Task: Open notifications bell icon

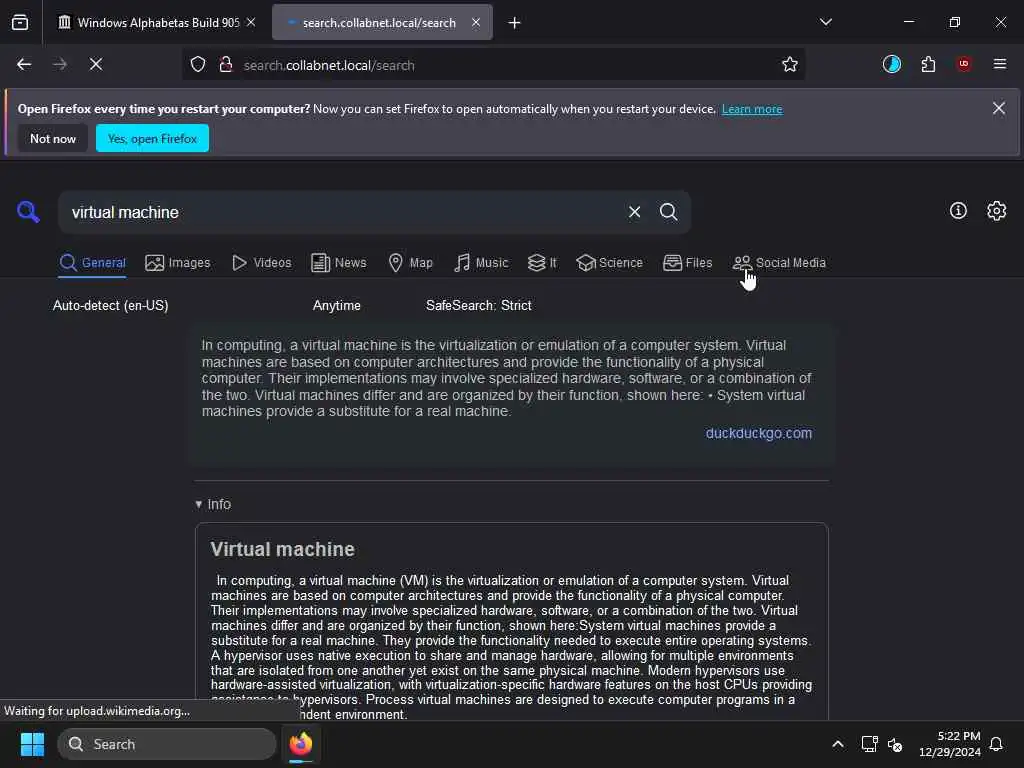Action: (996, 744)
